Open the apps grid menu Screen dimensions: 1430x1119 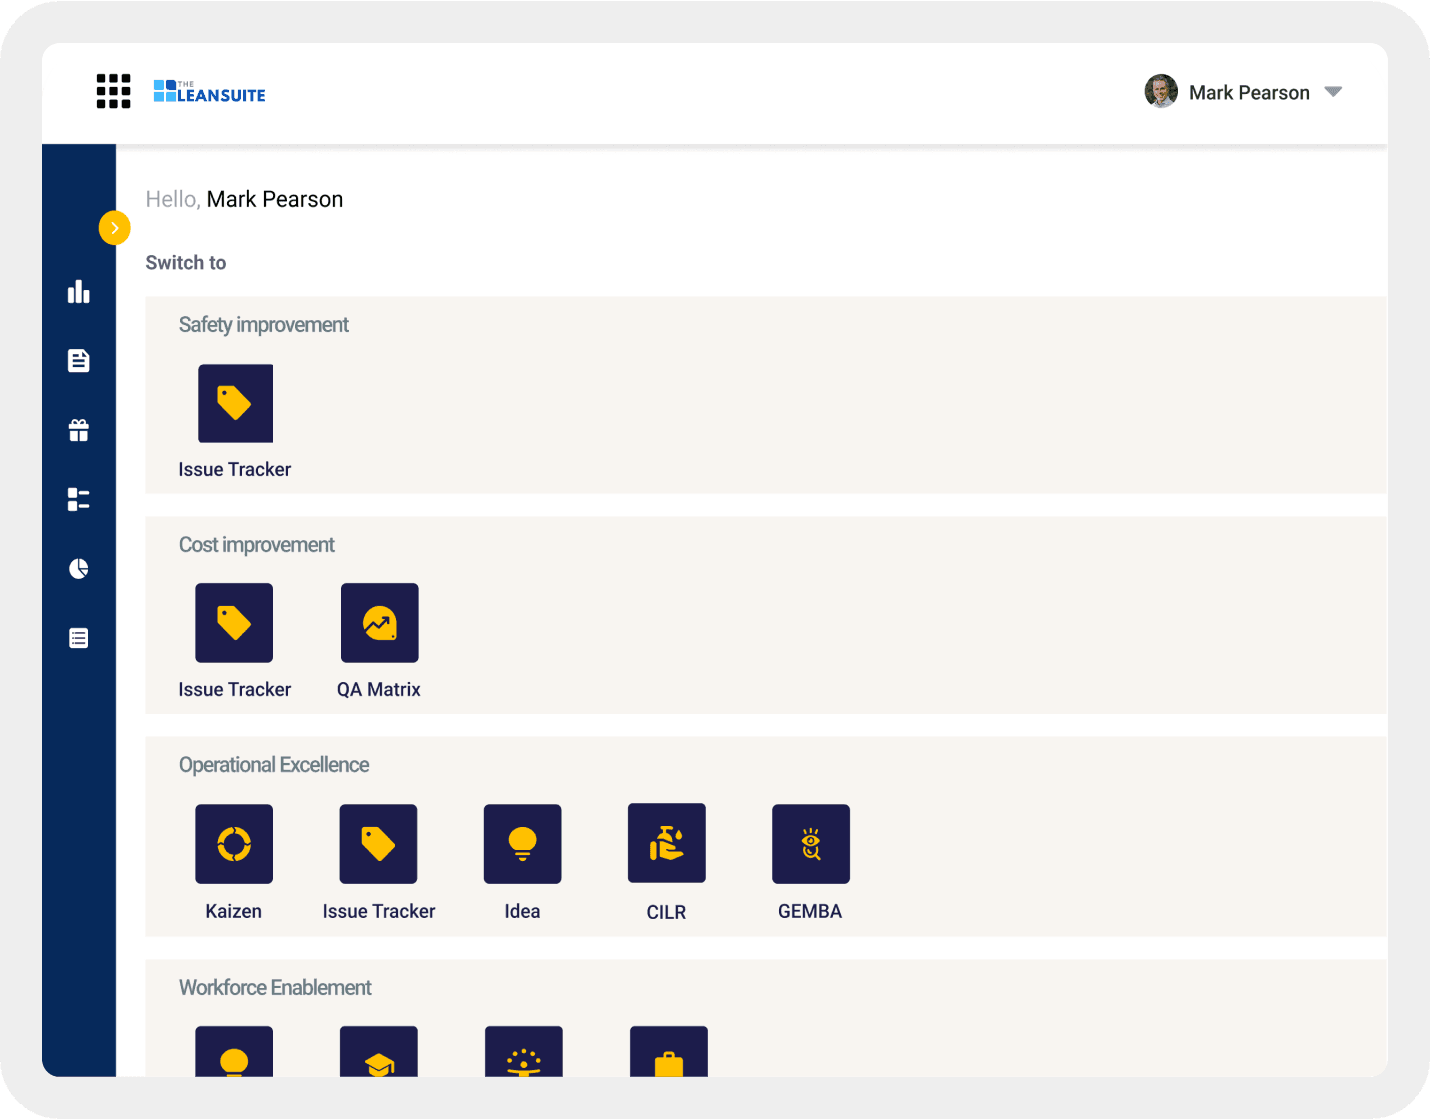pyautogui.click(x=113, y=91)
